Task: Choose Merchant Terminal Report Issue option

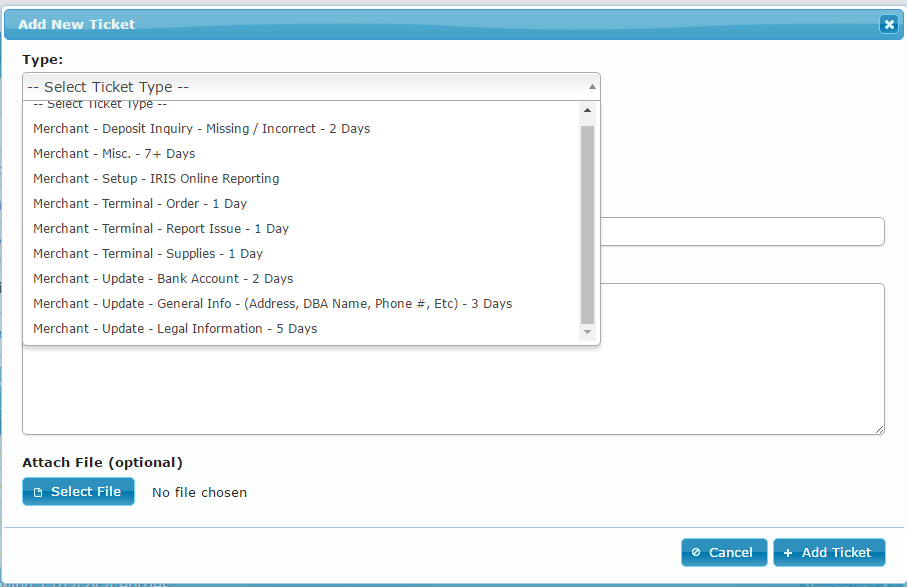Action: pos(161,229)
